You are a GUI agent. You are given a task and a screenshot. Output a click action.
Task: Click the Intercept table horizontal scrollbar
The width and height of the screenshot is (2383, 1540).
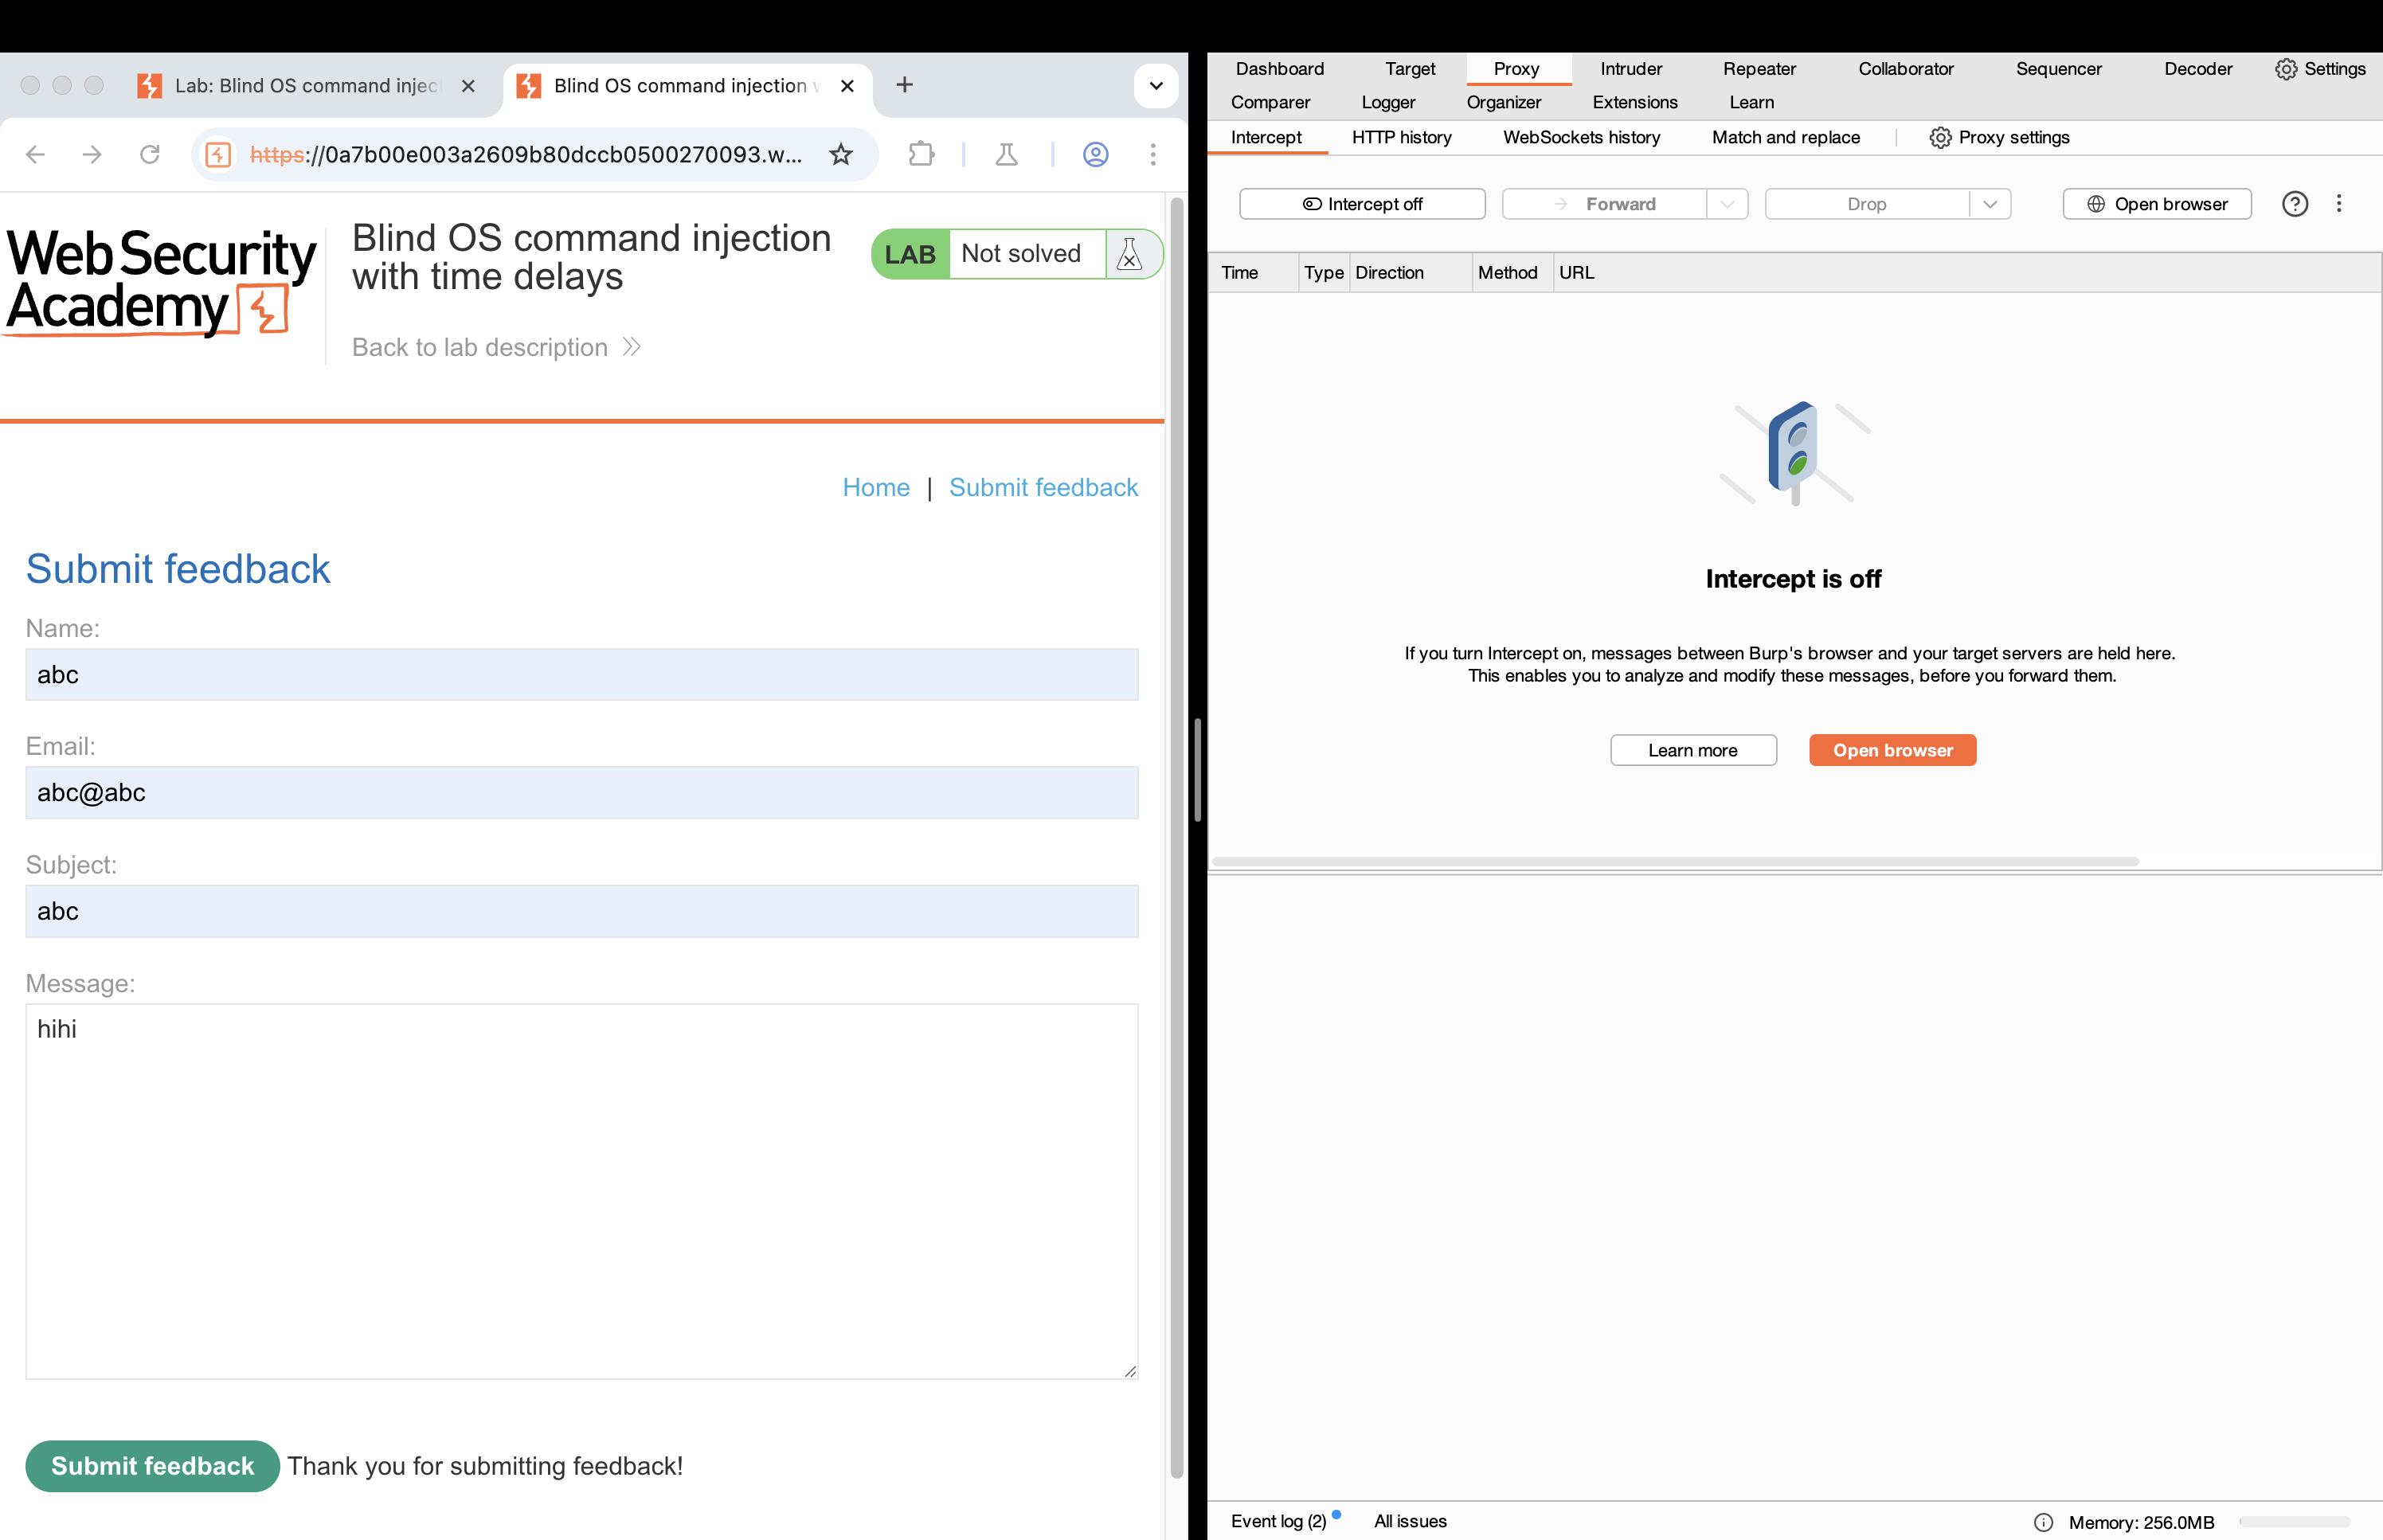[1675, 861]
